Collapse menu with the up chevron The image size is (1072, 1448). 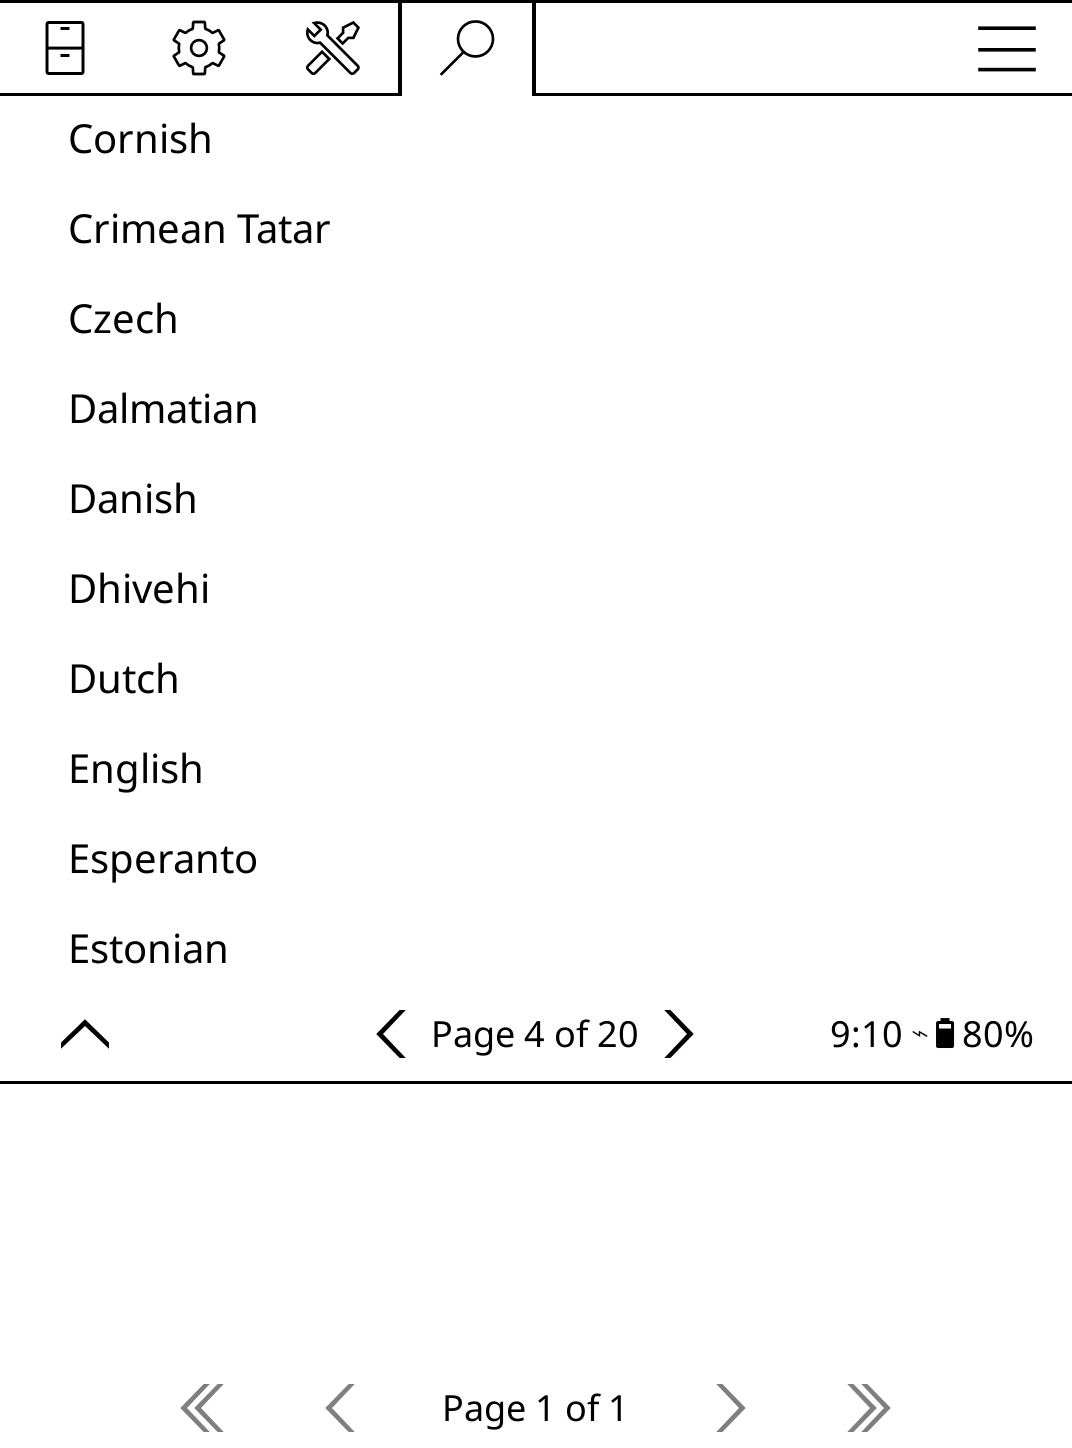click(x=85, y=1034)
